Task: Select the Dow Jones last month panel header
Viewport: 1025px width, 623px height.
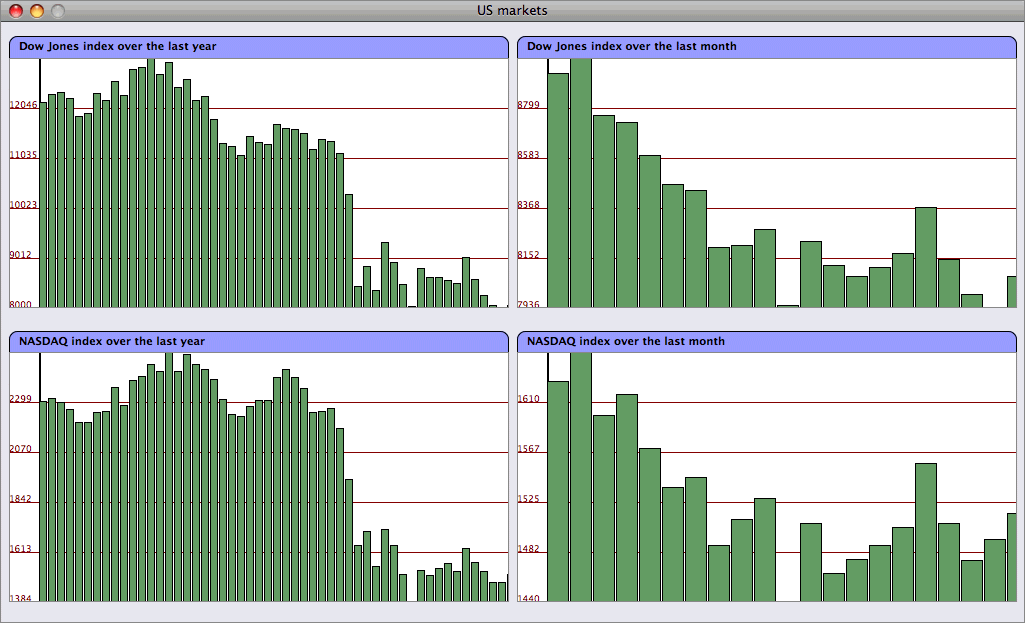Action: point(766,47)
